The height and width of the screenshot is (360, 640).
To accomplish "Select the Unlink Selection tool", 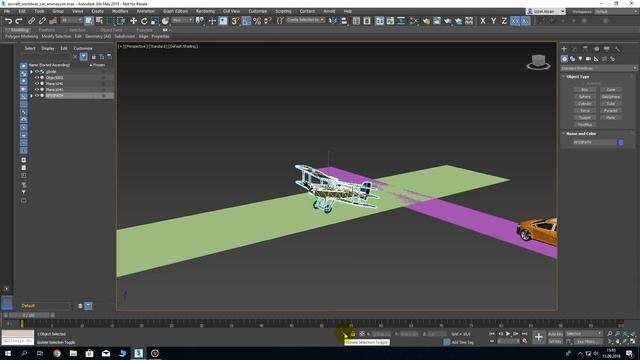I will pos(42,21).
